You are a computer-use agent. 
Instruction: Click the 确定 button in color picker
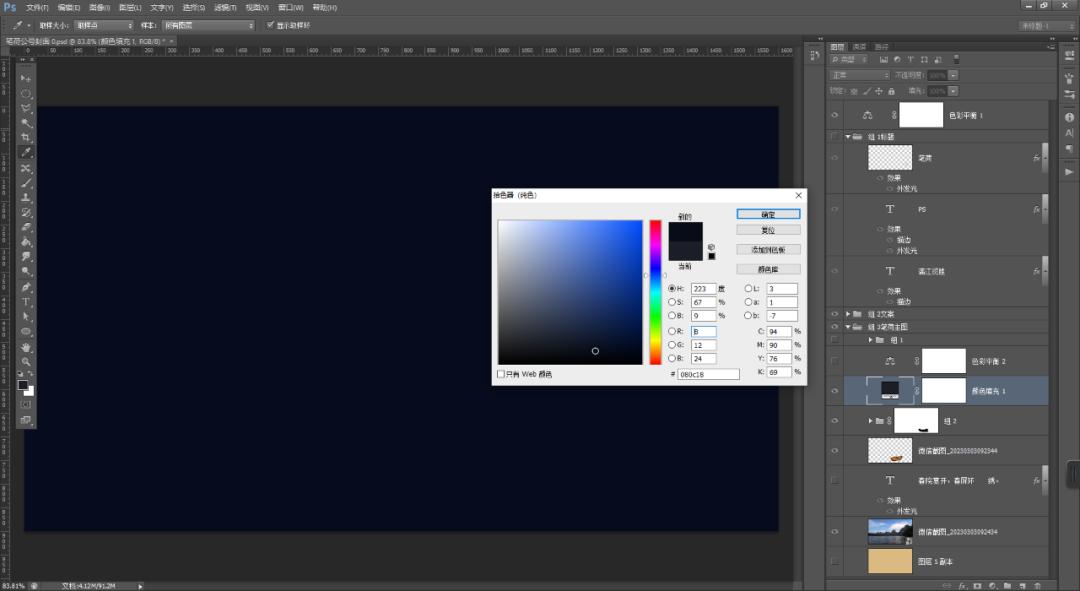(x=768, y=214)
